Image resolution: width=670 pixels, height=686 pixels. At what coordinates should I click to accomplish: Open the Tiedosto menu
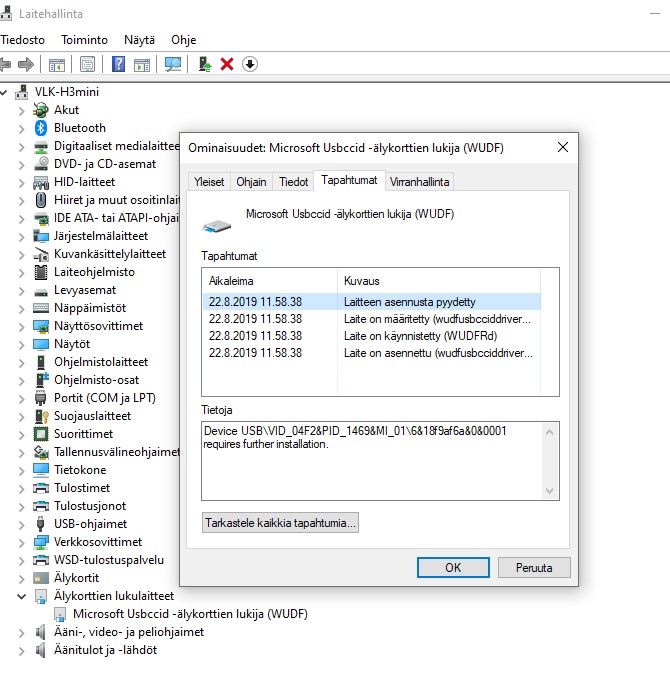pyautogui.click(x=22, y=40)
